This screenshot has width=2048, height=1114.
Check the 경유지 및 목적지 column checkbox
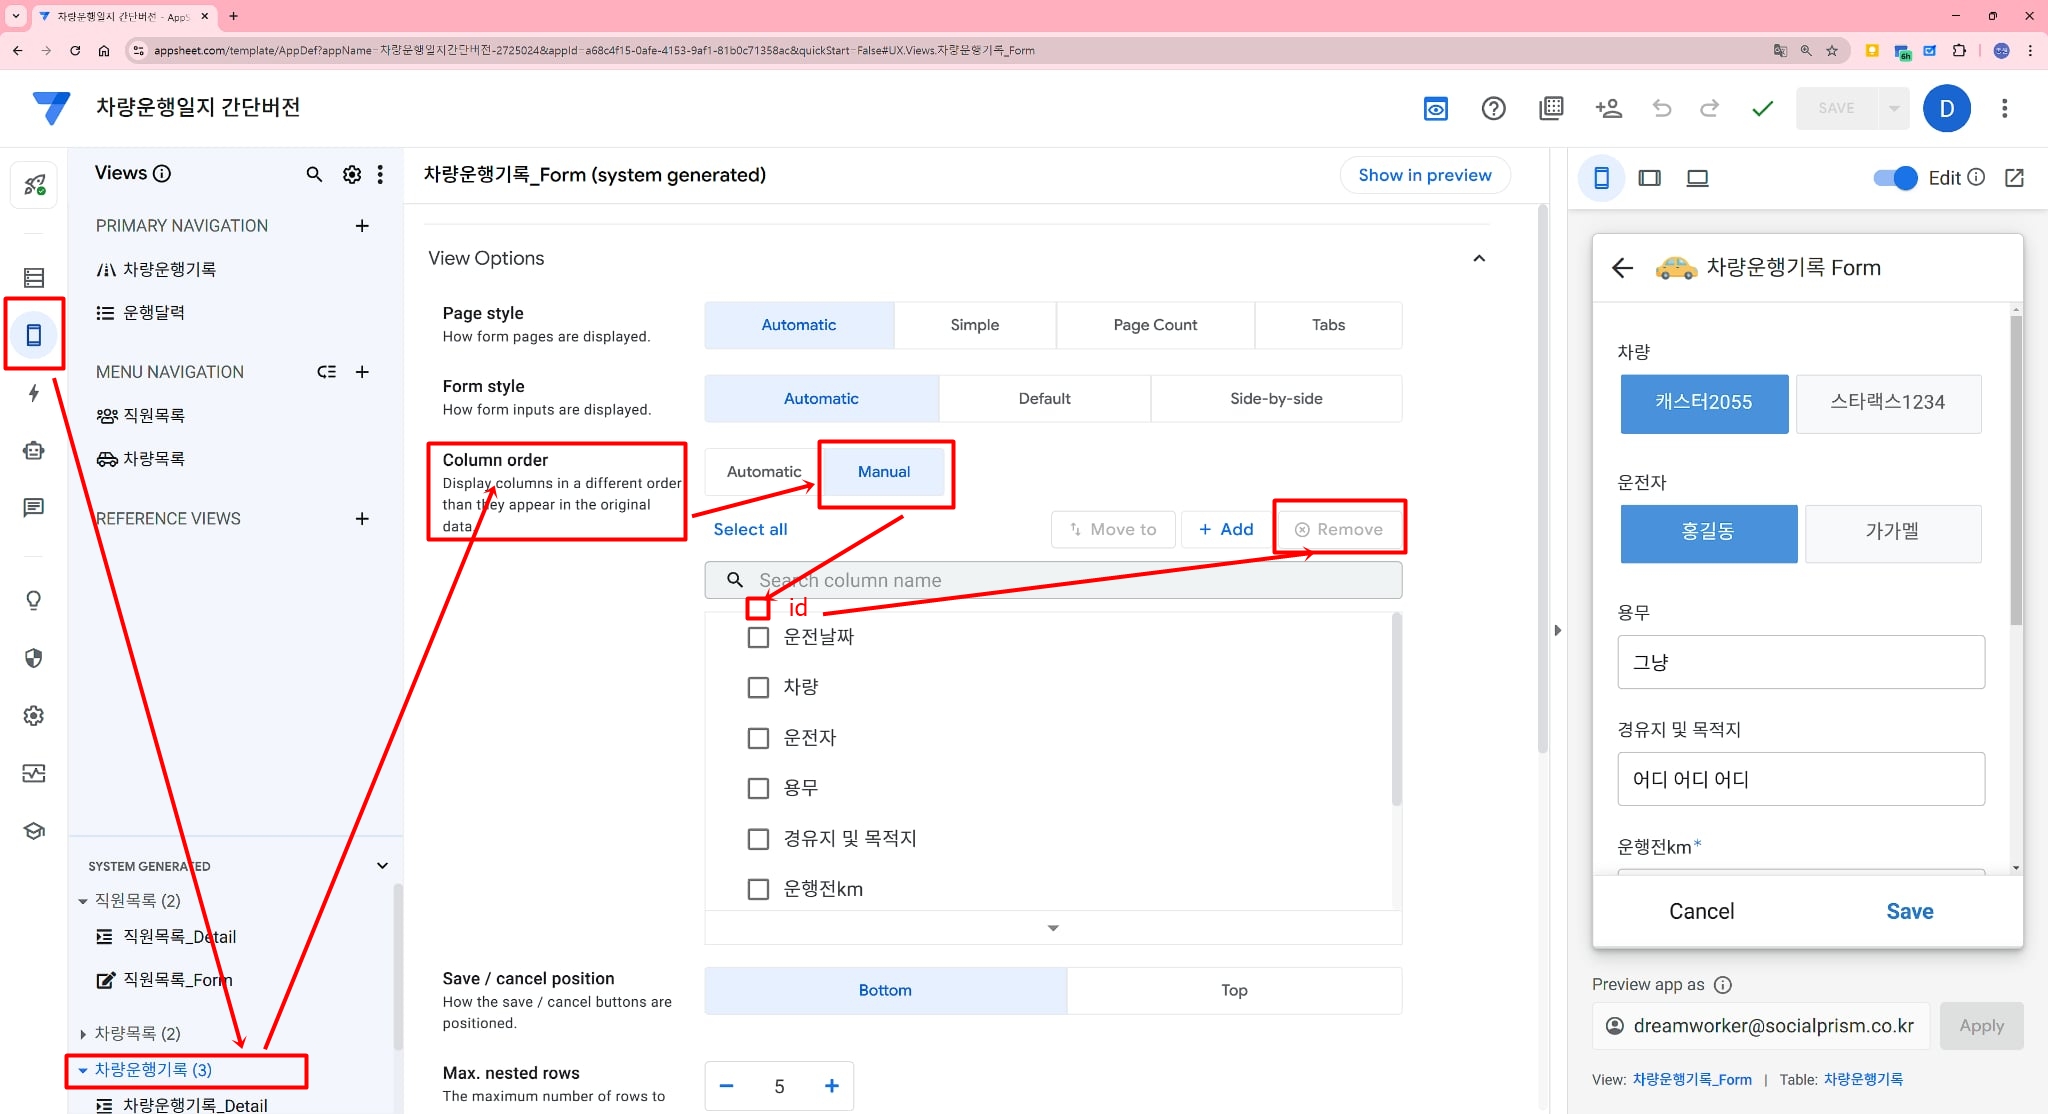pyautogui.click(x=759, y=839)
